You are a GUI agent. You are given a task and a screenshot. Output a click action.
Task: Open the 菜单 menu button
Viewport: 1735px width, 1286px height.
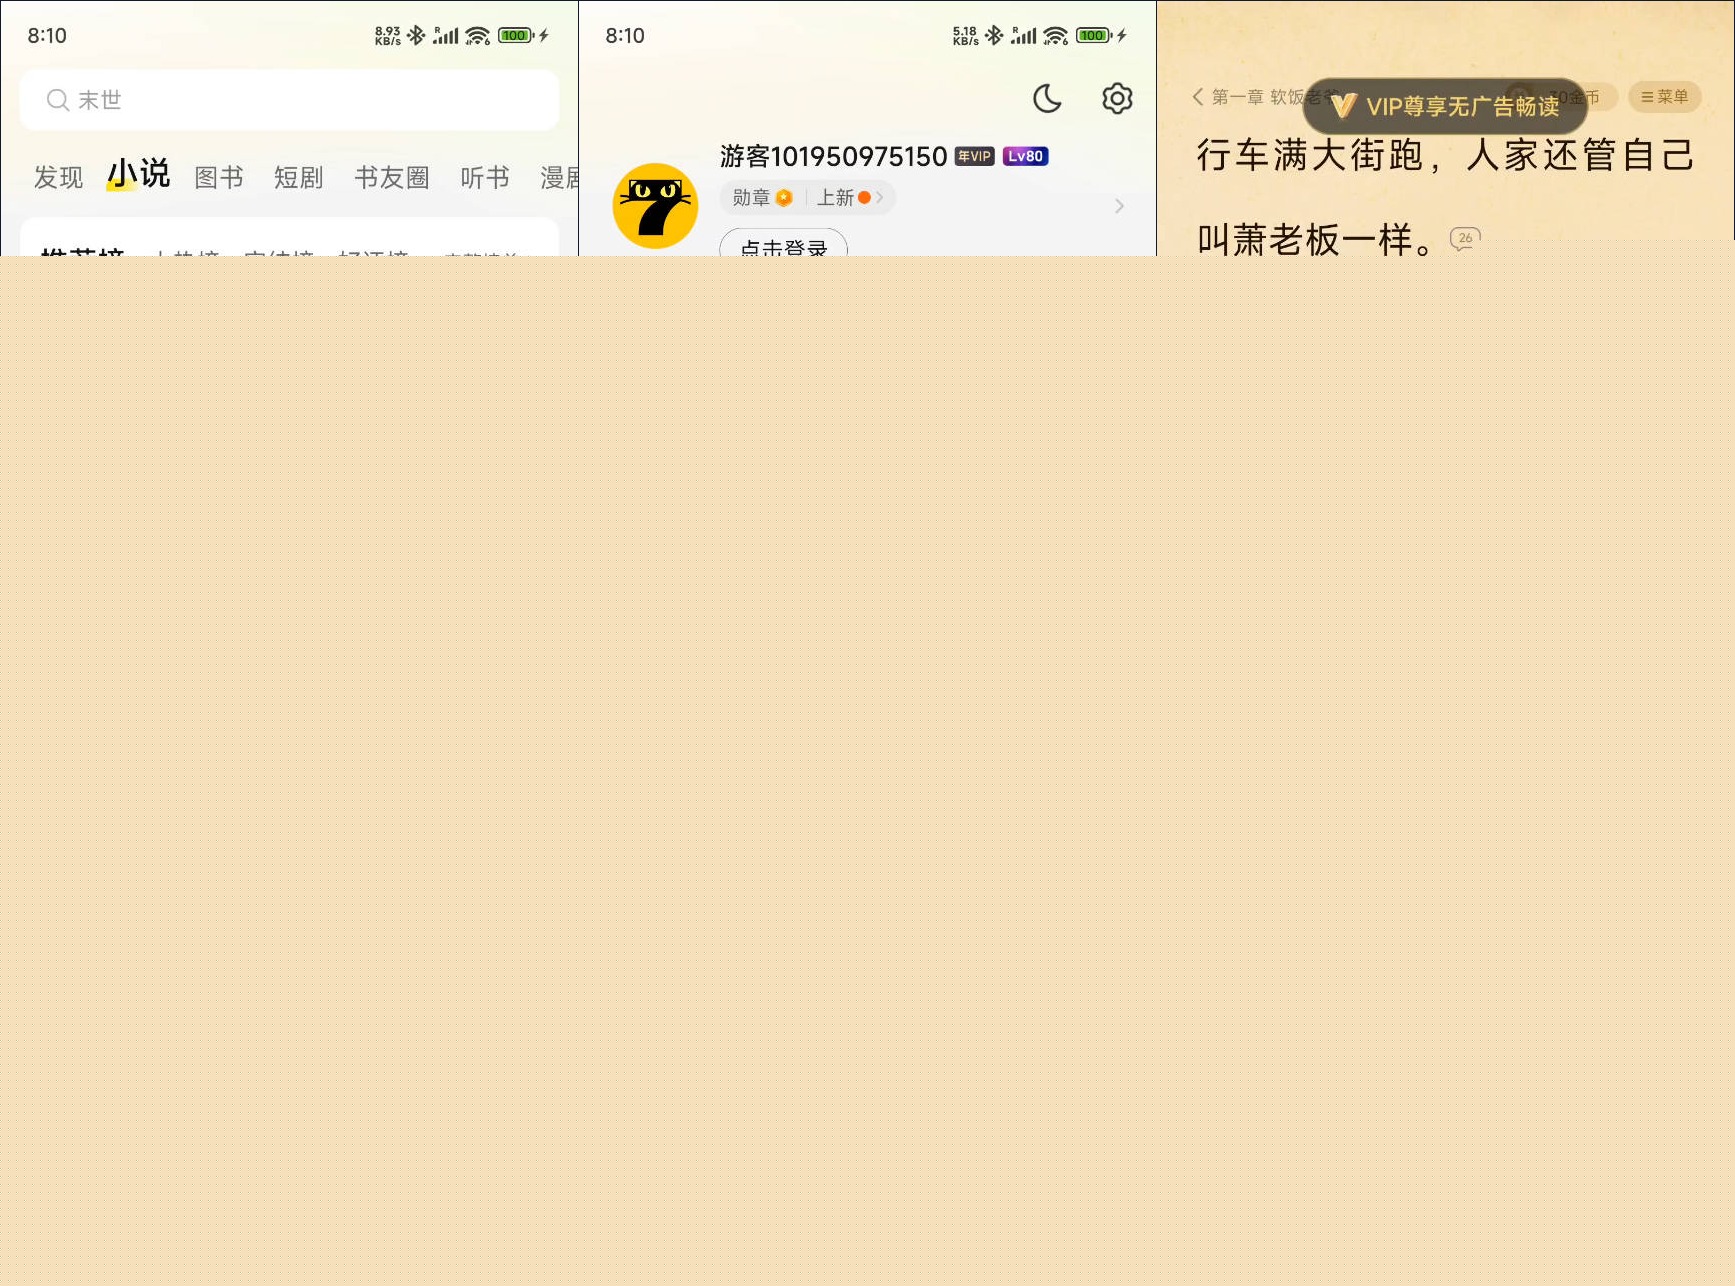pyautogui.click(x=1665, y=97)
